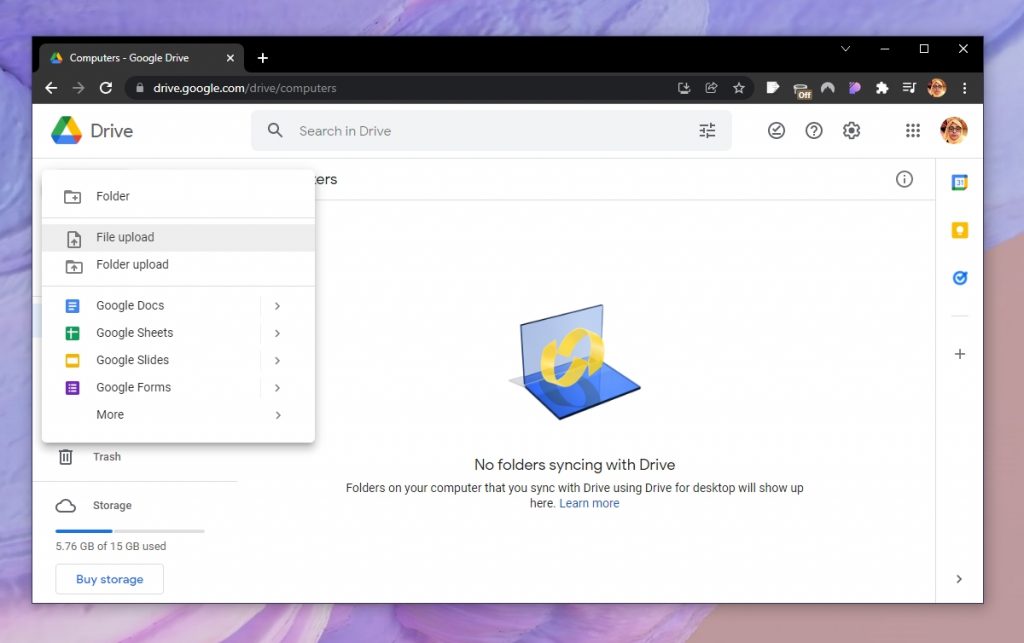The height and width of the screenshot is (643, 1024).
Task: Follow the Learn more link
Action: [x=589, y=503]
